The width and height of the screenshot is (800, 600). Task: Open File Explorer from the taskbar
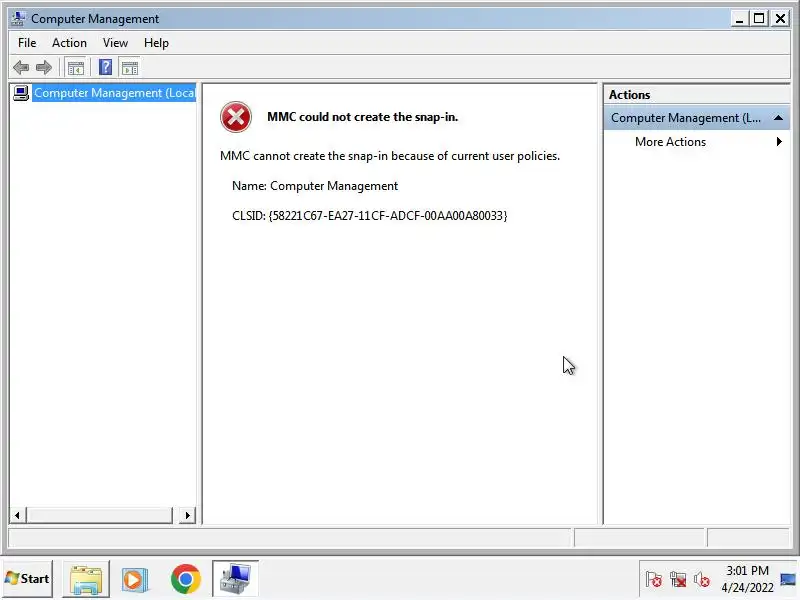[86, 580]
